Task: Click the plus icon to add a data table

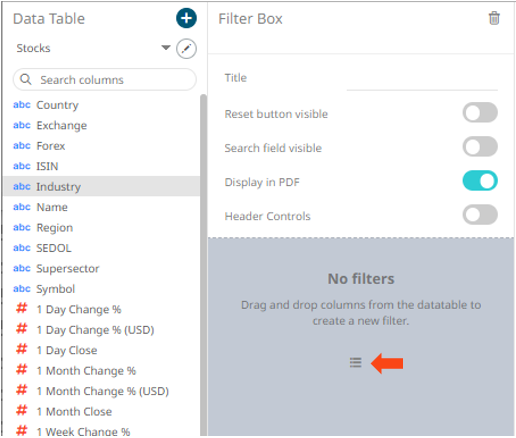Action: click(x=186, y=18)
